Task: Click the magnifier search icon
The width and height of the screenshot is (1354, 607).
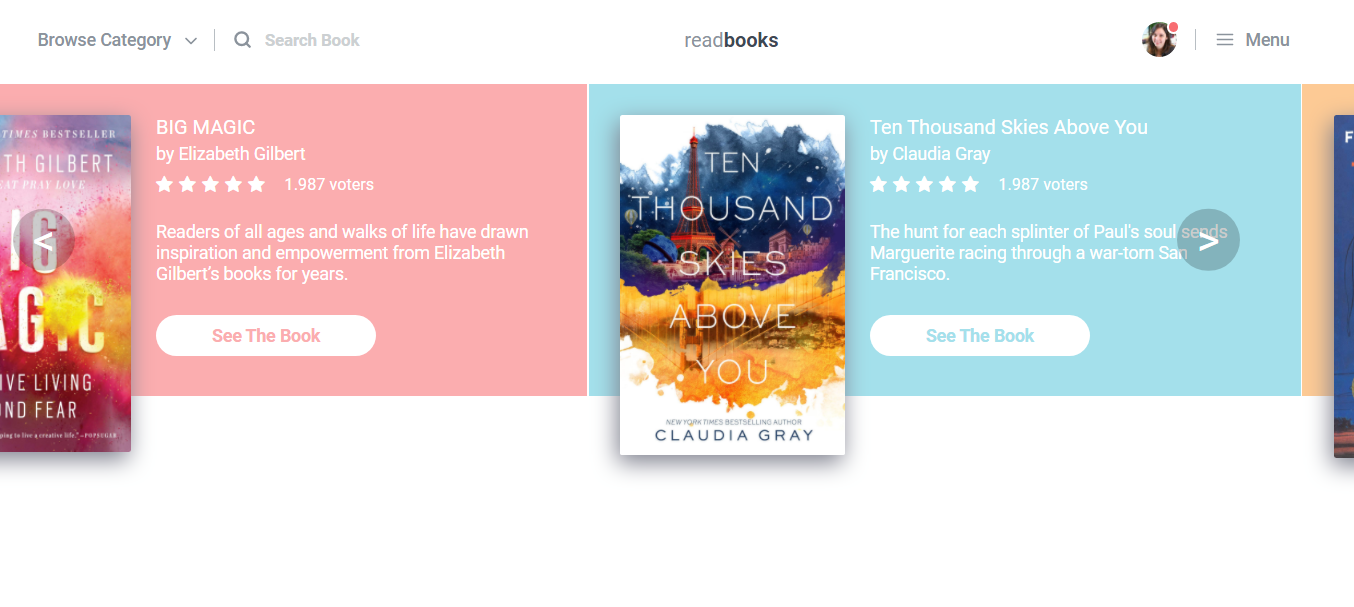Action: (242, 40)
